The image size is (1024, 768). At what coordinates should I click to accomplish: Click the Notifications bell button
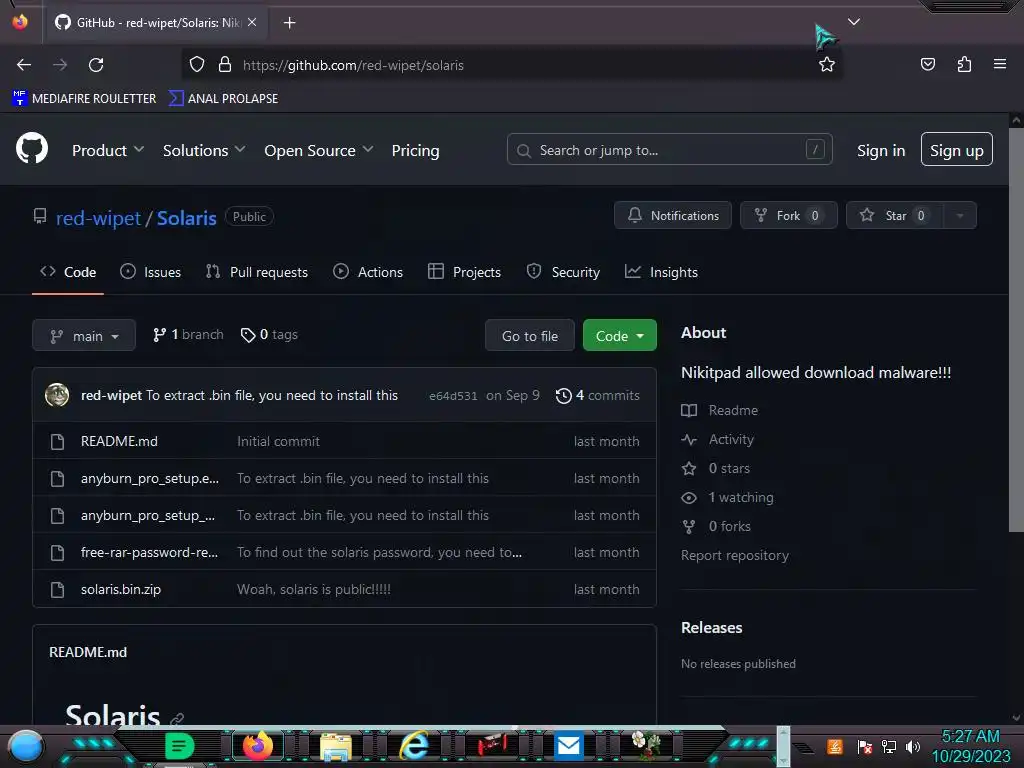(673, 216)
